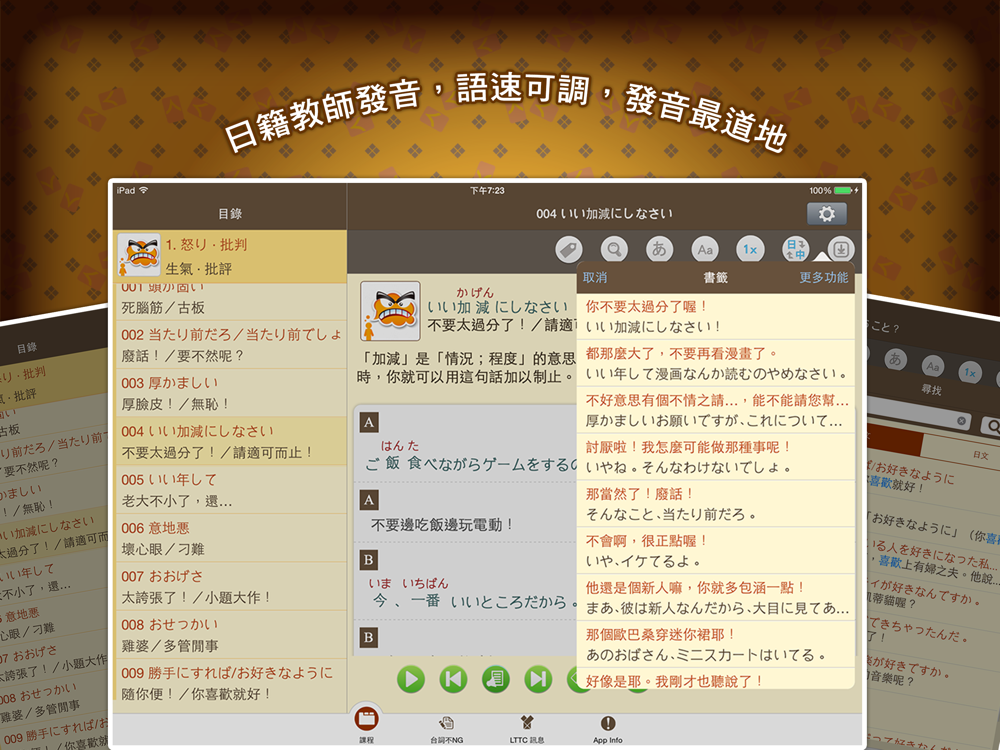Tap the tag label icon
1000x750 pixels.
click(x=568, y=249)
